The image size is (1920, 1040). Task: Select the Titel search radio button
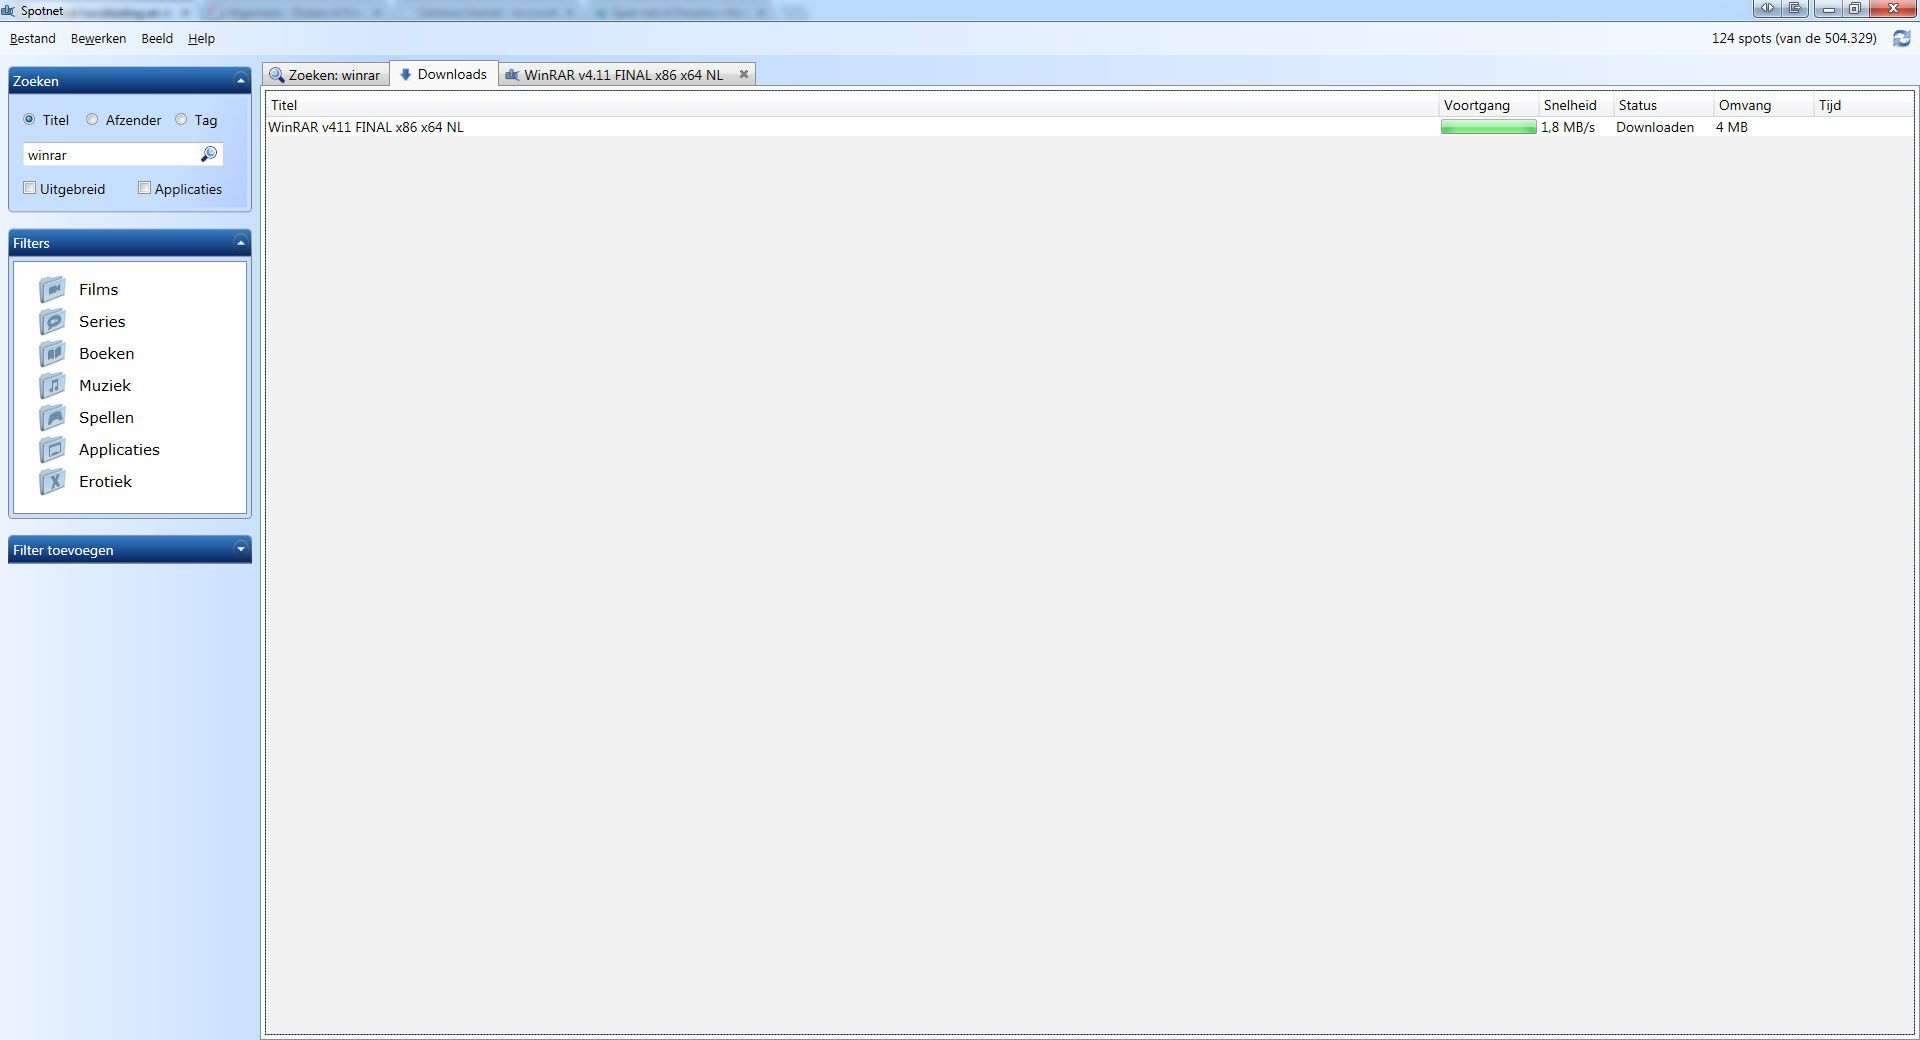(29, 119)
